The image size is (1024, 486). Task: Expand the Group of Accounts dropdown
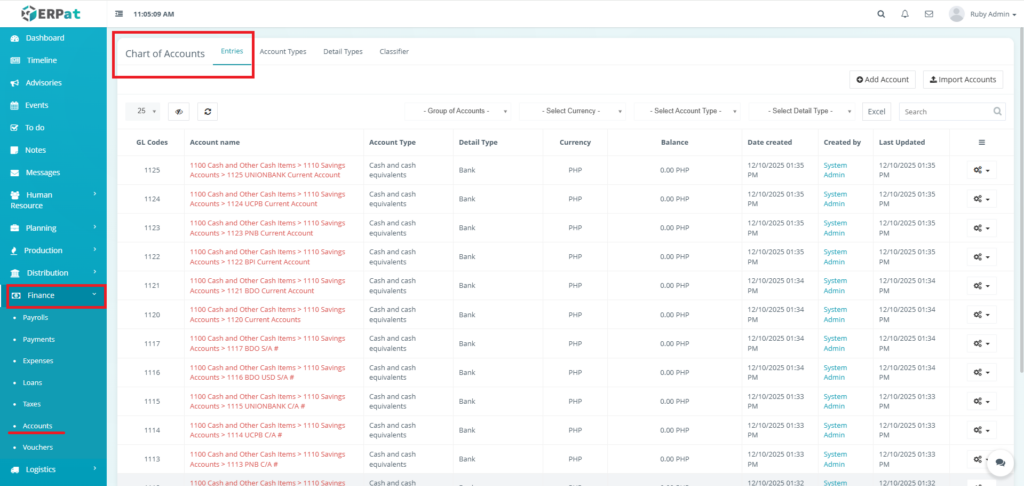(460, 112)
